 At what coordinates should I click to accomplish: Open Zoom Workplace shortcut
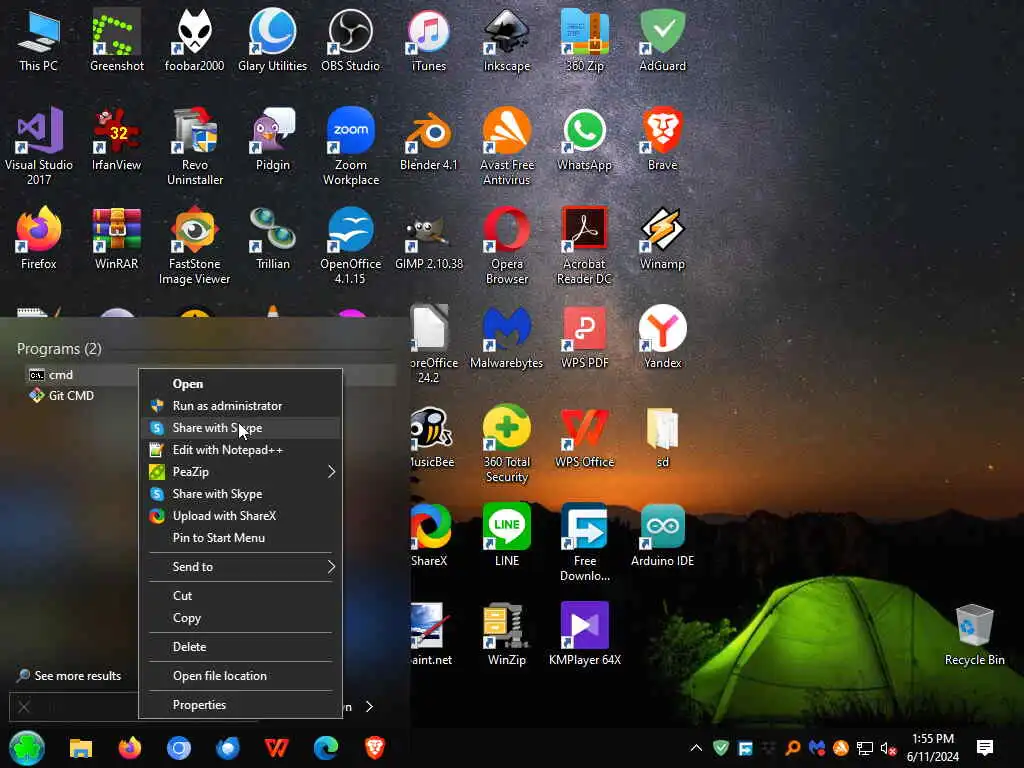[351, 146]
